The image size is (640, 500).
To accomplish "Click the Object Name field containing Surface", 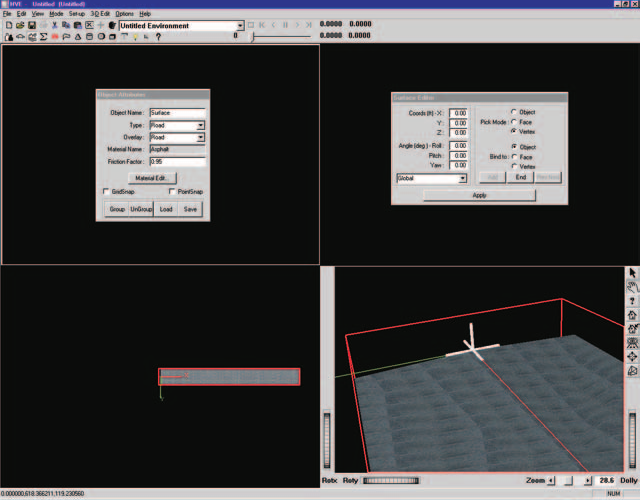I will (178, 113).
